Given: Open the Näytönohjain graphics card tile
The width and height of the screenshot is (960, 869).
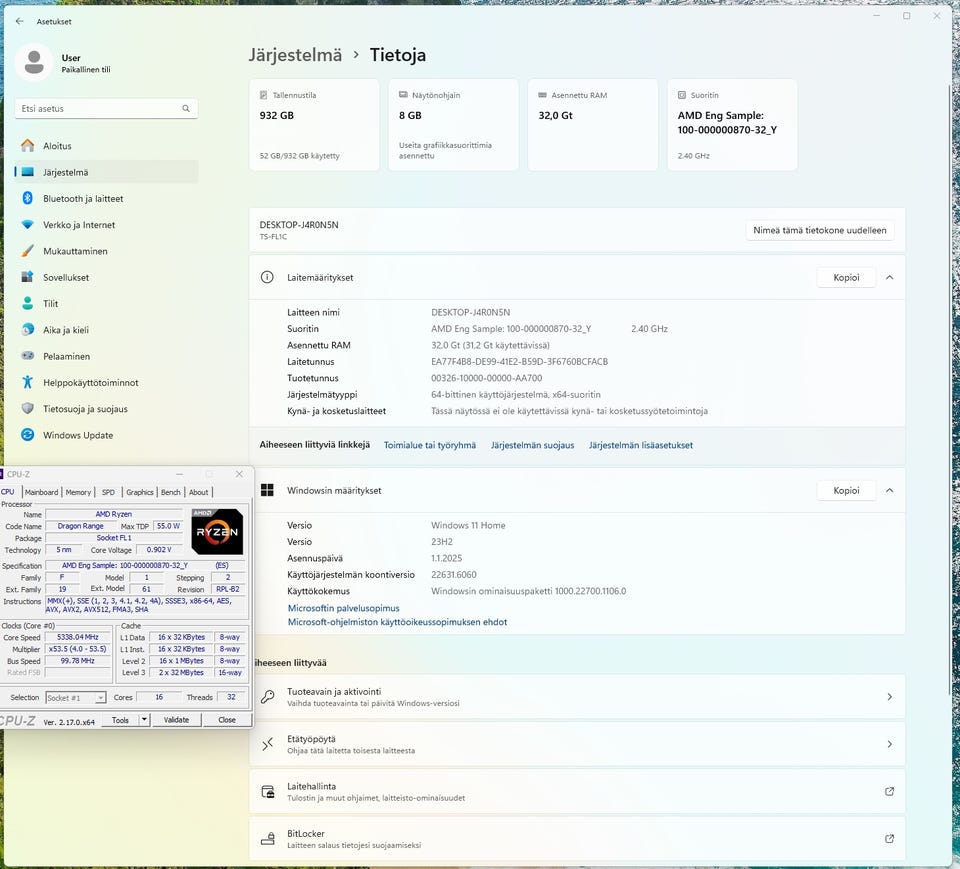Looking at the screenshot, I should tap(454, 124).
